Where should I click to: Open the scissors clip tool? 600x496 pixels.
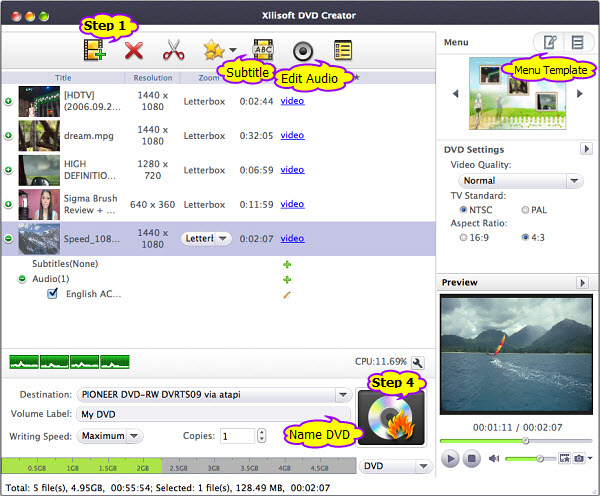point(173,50)
